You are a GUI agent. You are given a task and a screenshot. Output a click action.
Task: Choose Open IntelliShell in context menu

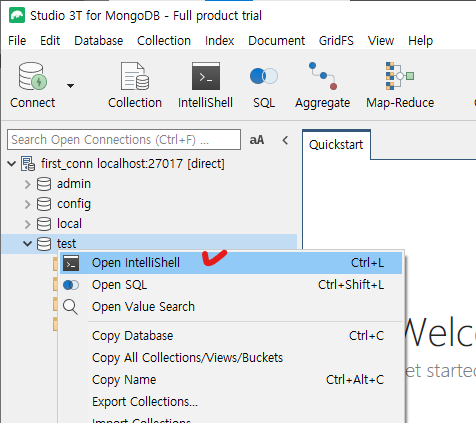[231, 263]
